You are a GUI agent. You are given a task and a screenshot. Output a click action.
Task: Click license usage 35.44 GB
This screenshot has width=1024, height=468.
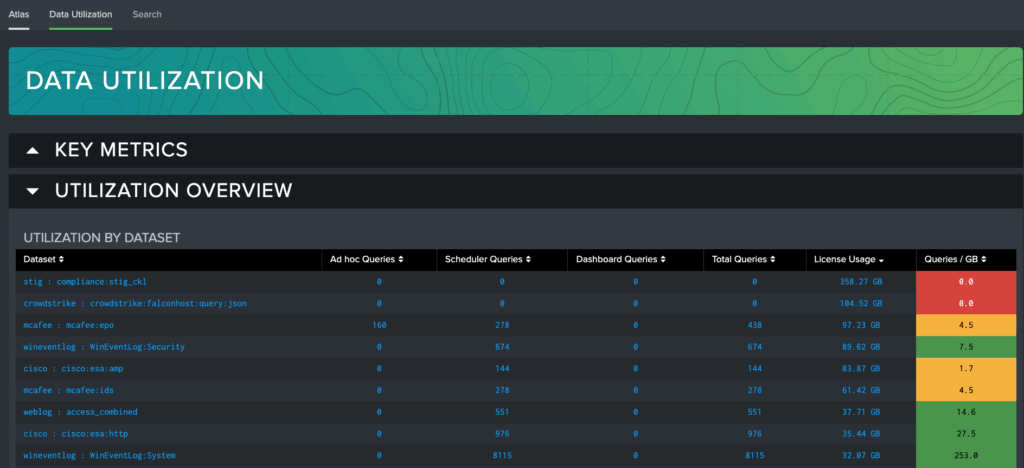point(863,433)
